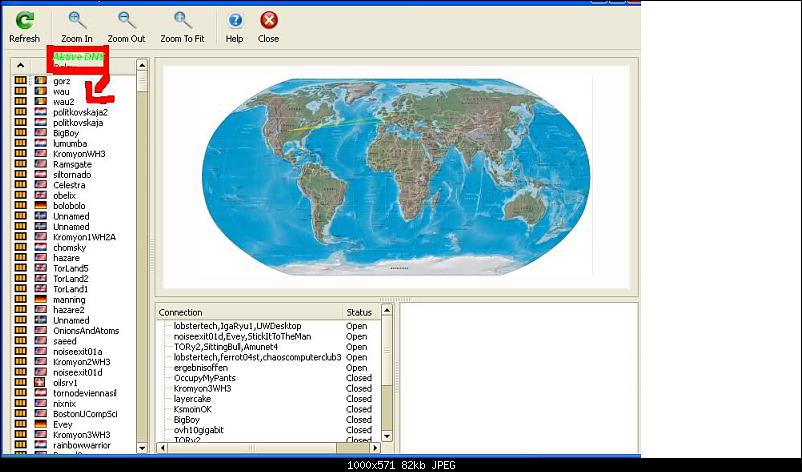Click connection list scrollbar down arrow
The image size is (802, 472).
(387, 436)
